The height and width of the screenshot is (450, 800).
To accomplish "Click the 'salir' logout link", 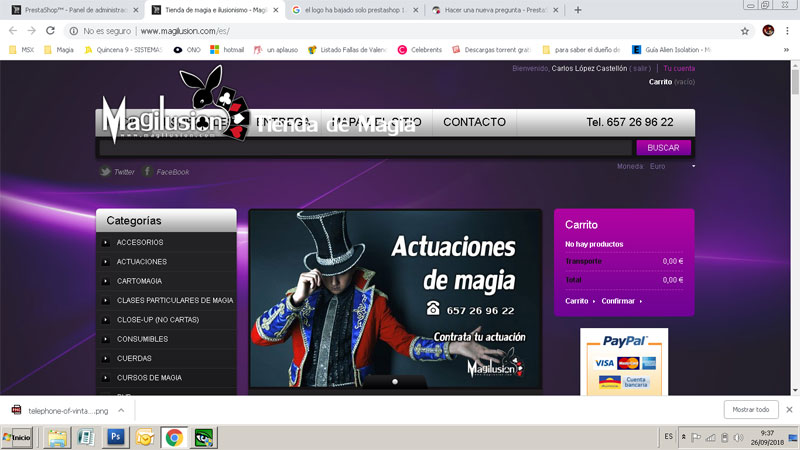I will pyautogui.click(x=640, y=68).
